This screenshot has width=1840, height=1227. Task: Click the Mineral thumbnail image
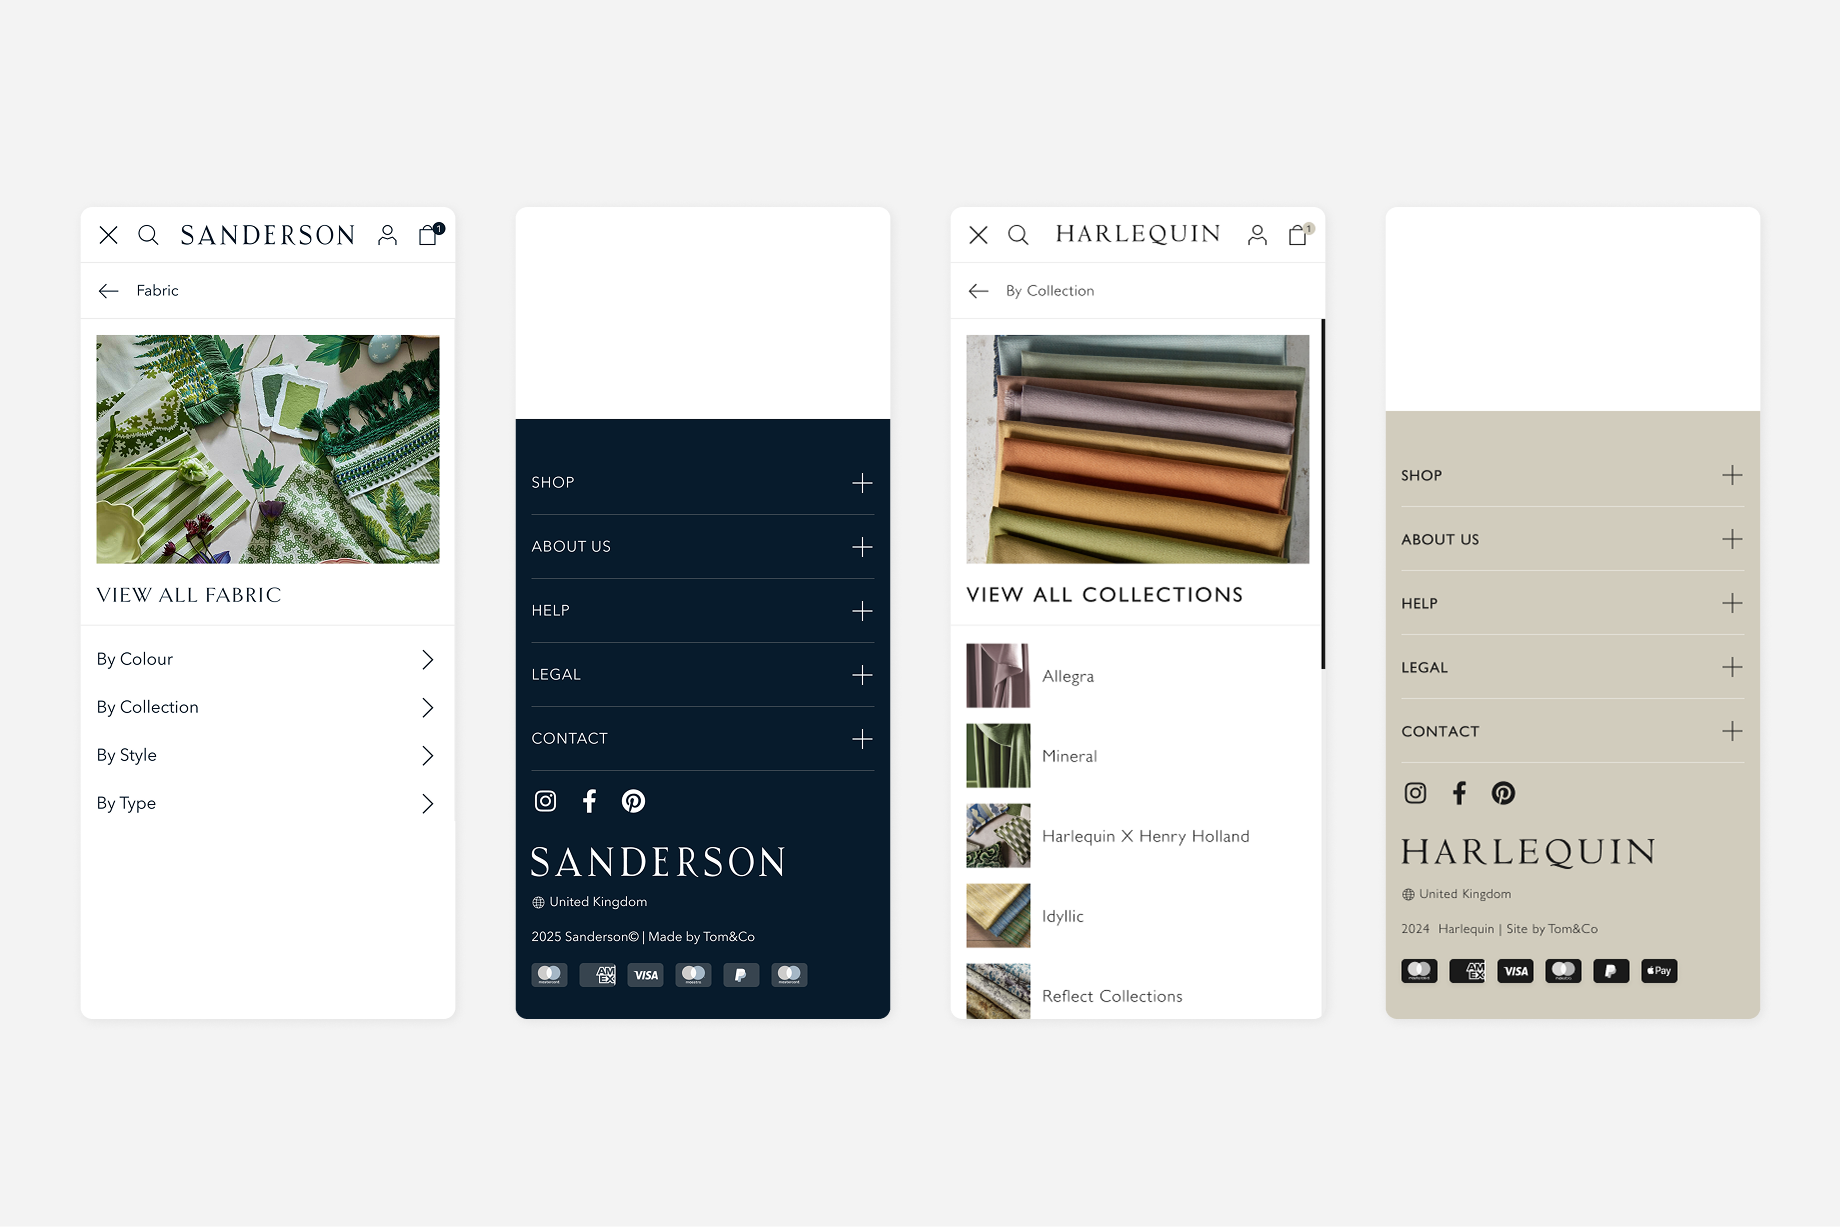[998, 756]
